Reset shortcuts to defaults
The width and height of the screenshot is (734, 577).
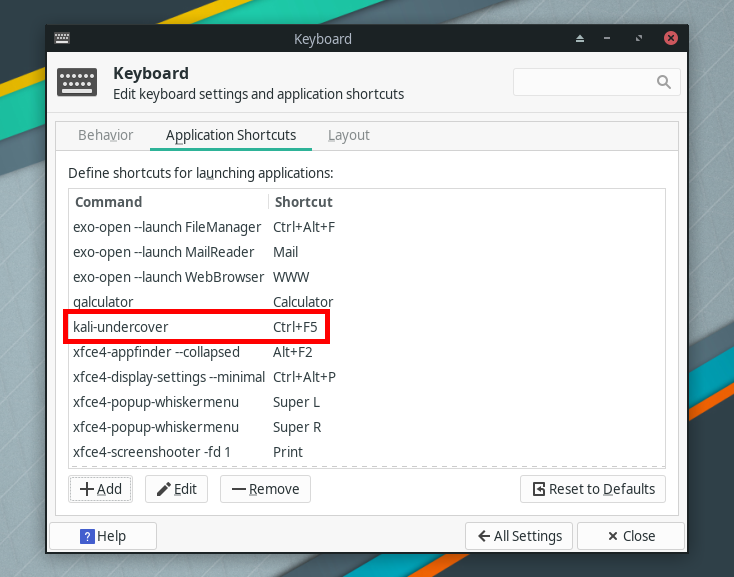(593, 489)
